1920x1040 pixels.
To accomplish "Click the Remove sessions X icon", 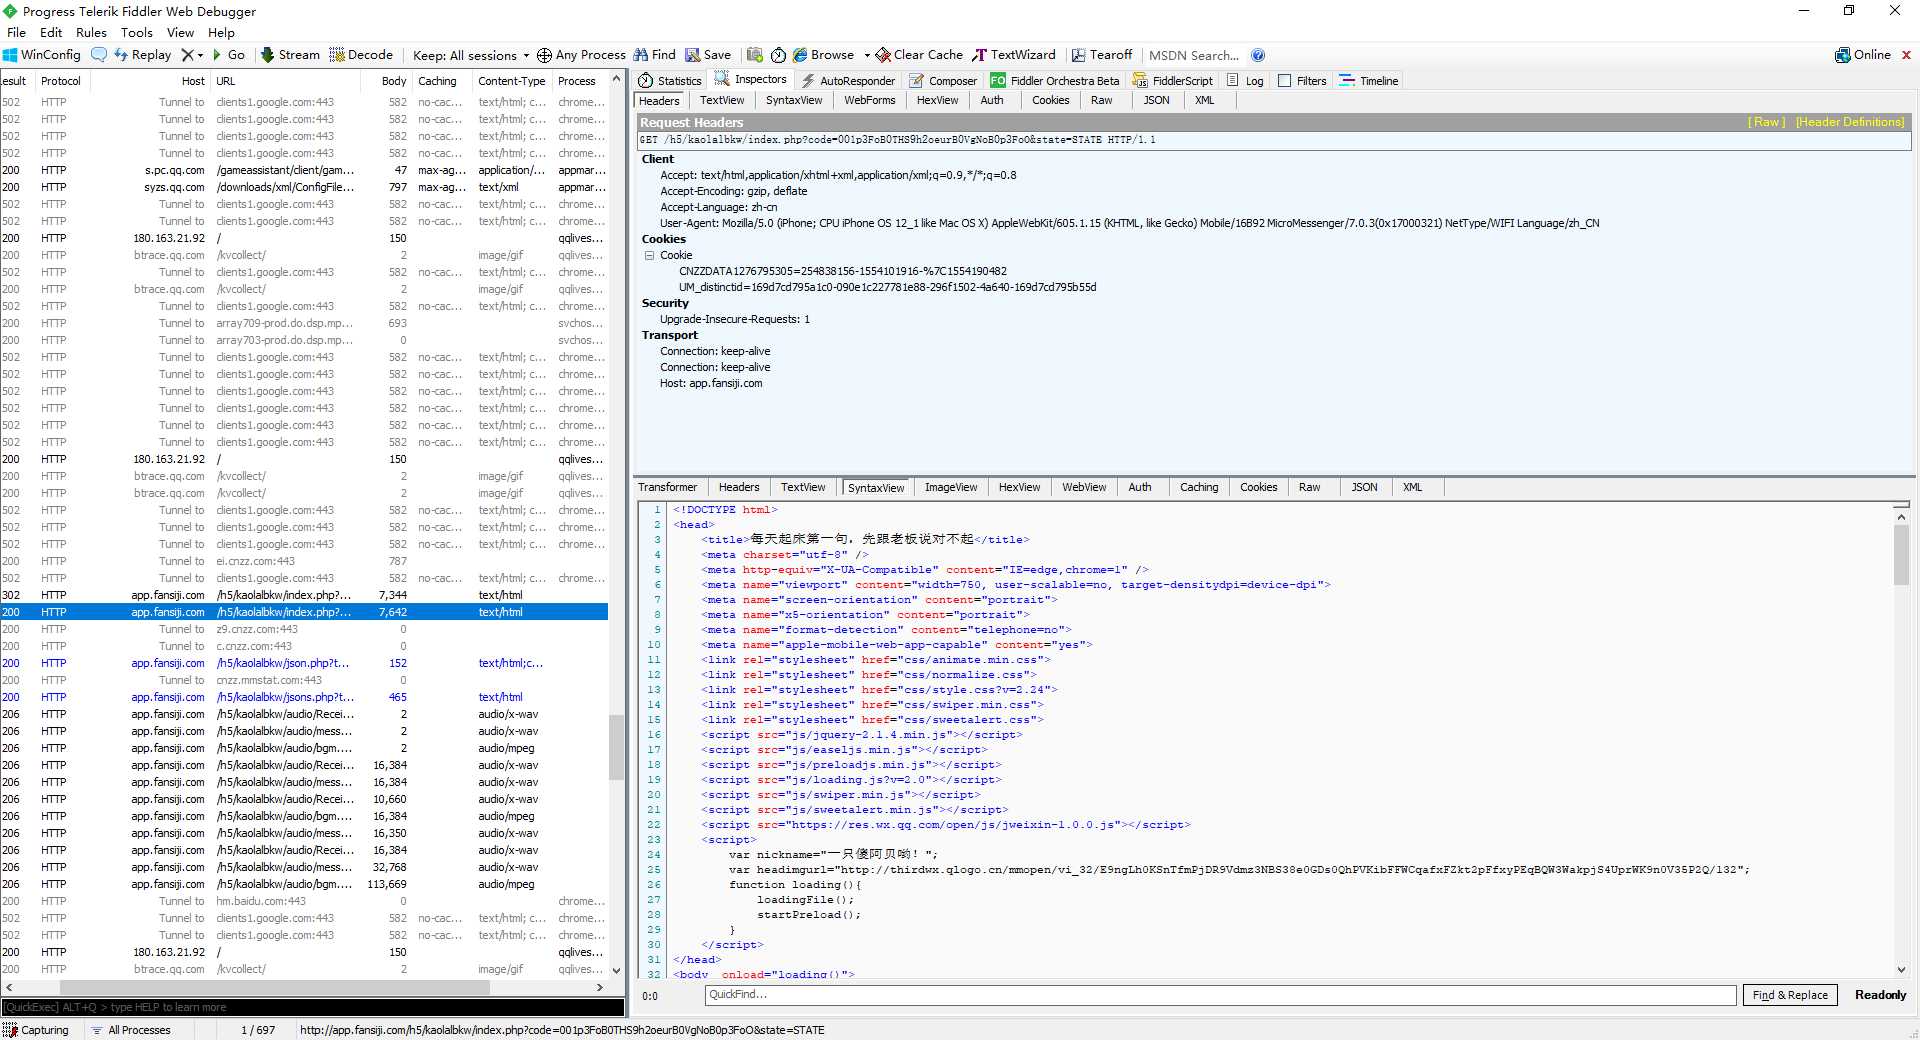I will (187, 55).
